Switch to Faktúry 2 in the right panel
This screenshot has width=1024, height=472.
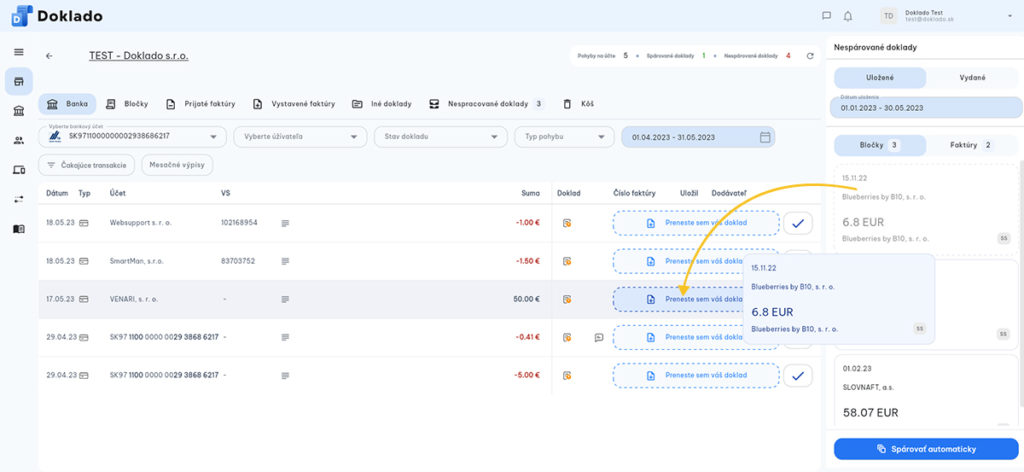(x=972, y=145)
